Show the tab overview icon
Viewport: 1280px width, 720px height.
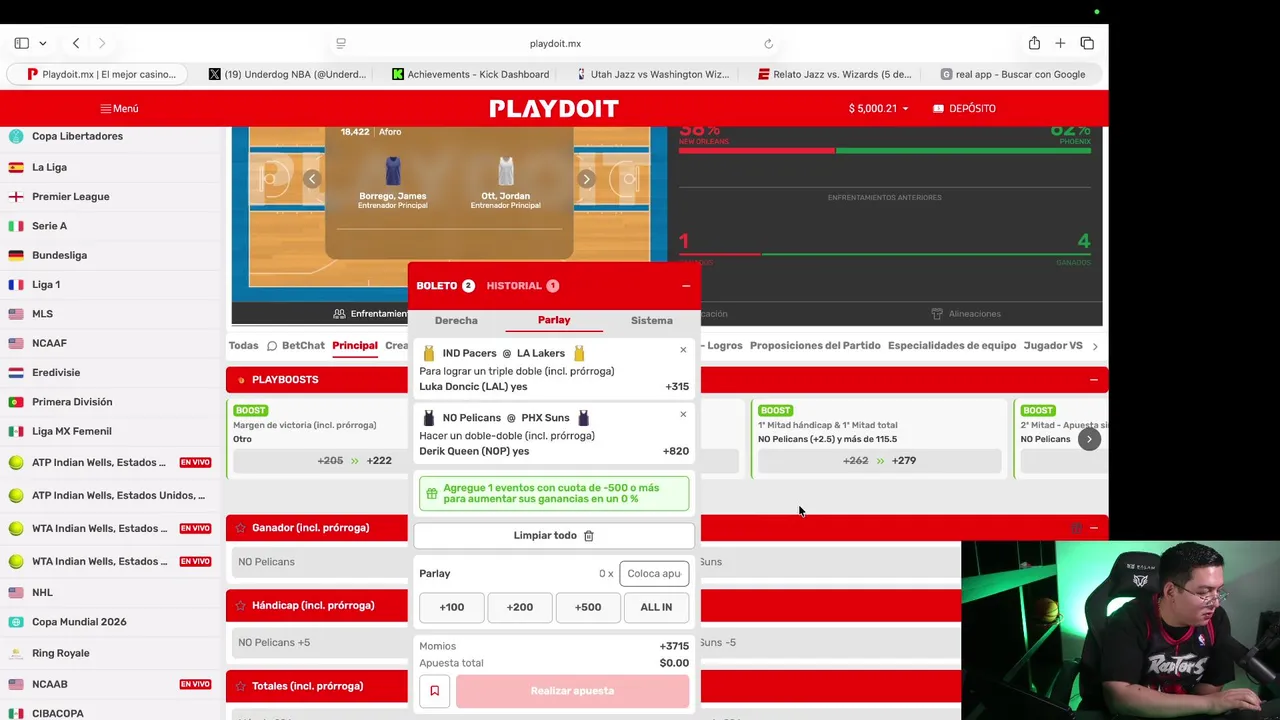1087,43
